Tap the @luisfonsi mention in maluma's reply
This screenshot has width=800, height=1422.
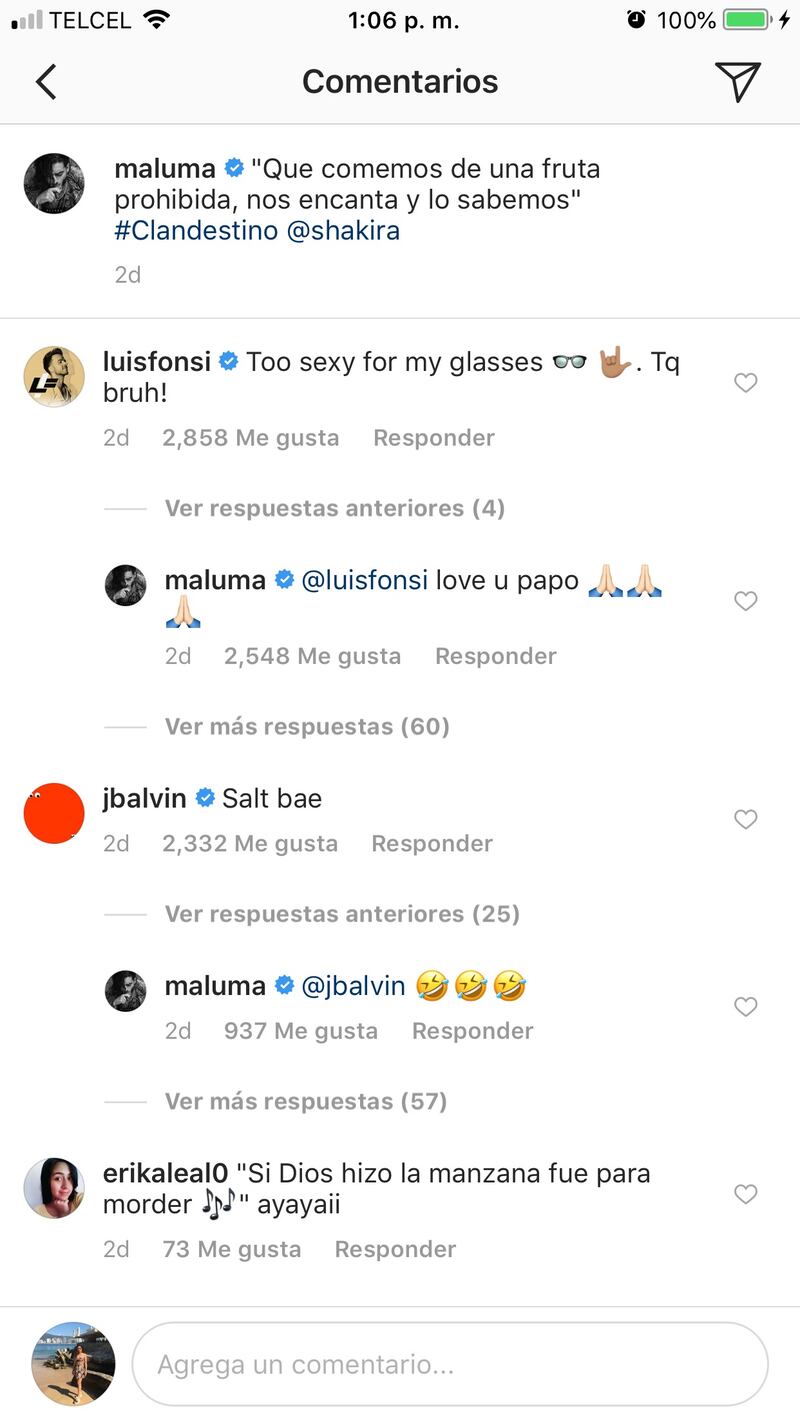click(364, 580)
